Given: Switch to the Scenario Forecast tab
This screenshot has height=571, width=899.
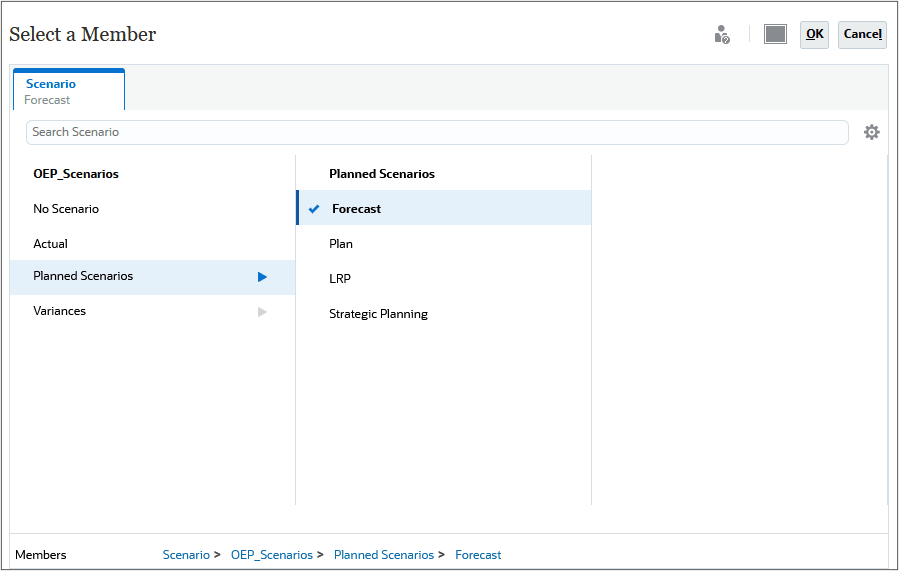Looking at the screenshot, I should pos(69,90).
